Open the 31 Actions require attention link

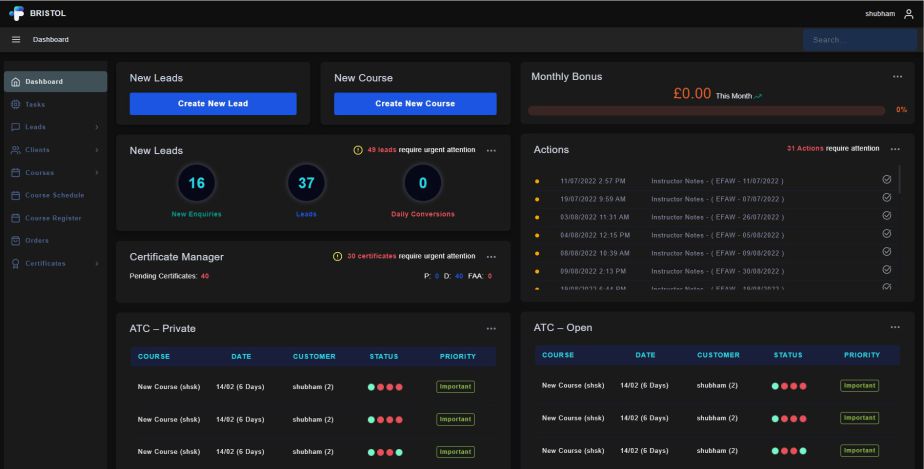(805, 148)
